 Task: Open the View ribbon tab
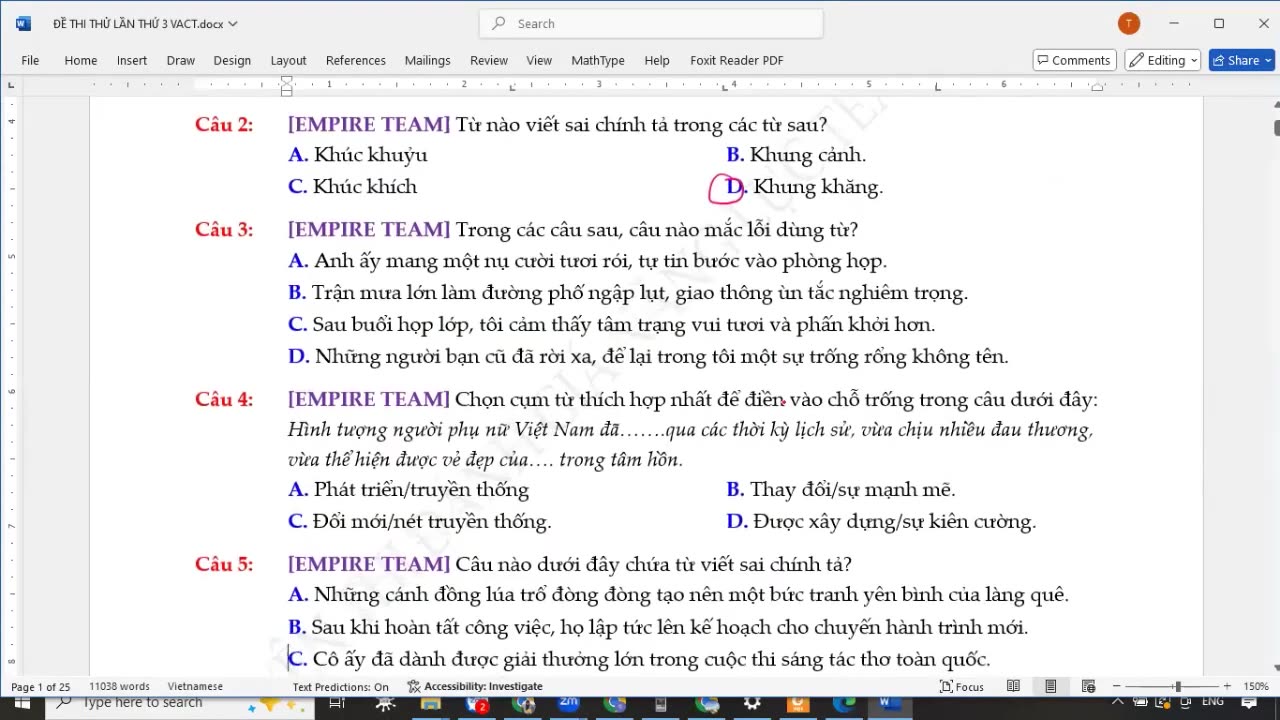coord(539,60)
